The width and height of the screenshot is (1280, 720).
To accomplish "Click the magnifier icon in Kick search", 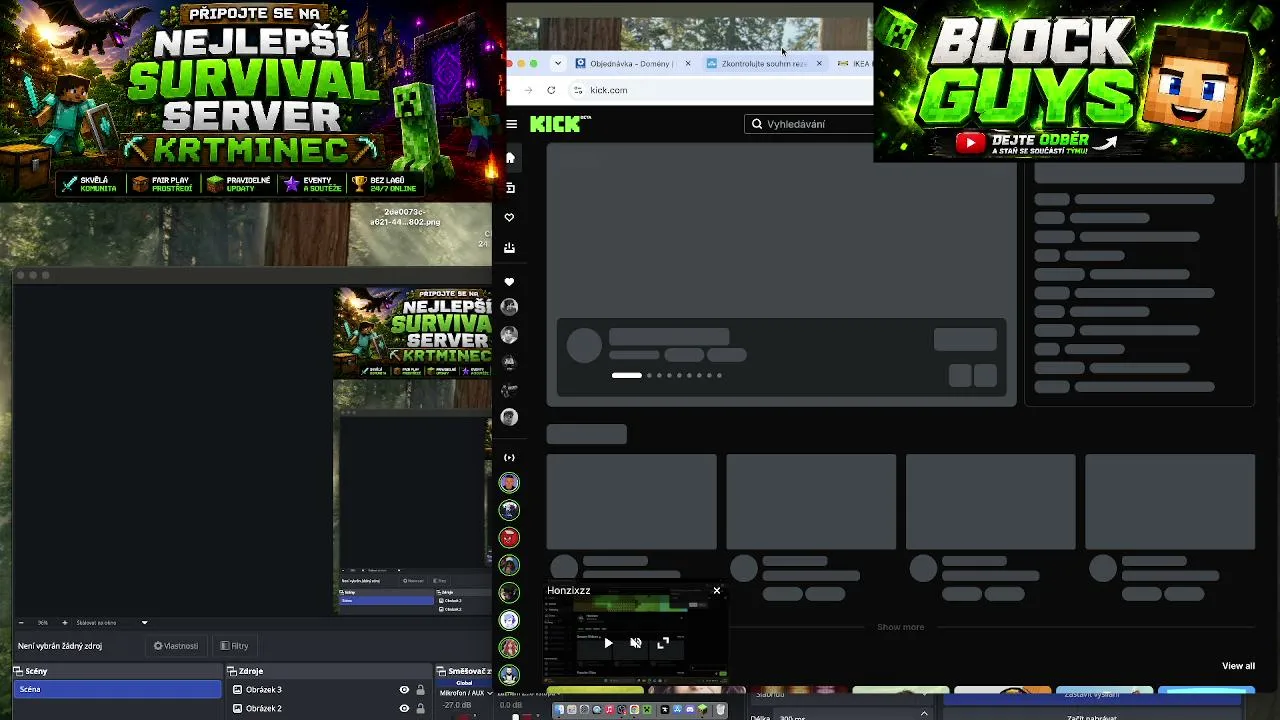I will (757, 124).
